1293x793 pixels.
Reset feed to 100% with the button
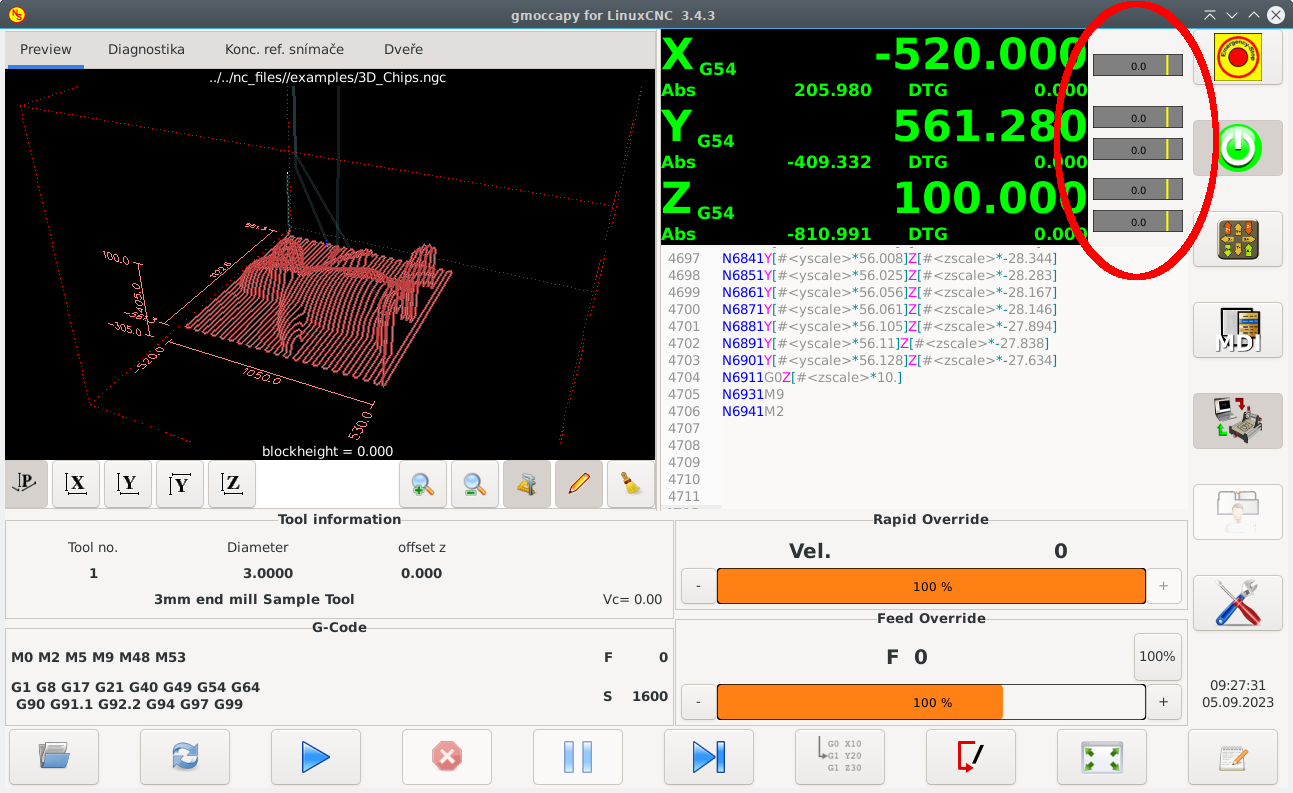pos(1157,657)
